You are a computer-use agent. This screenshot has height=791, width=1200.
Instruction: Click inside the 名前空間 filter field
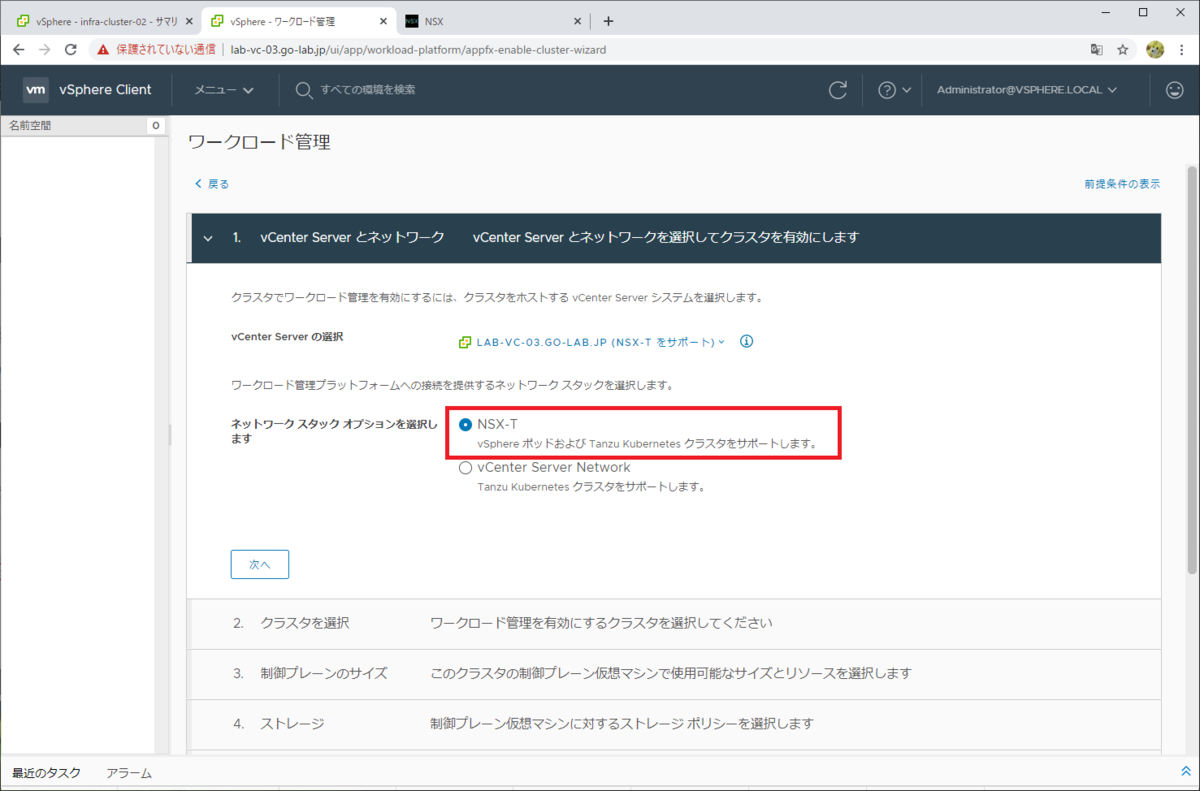pos(70,125)
